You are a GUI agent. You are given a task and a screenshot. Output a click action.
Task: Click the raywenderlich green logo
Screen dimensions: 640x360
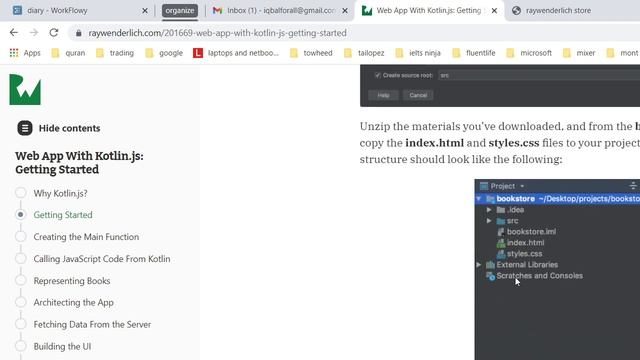click(x=25, y=89)
